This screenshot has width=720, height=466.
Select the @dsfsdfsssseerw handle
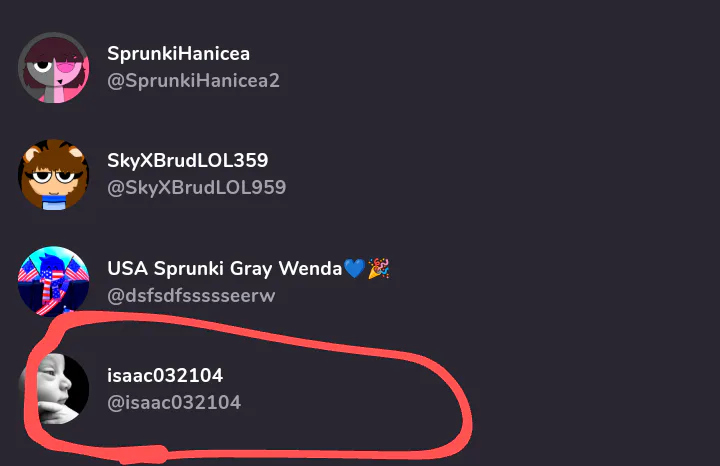(x=190, y=296)
